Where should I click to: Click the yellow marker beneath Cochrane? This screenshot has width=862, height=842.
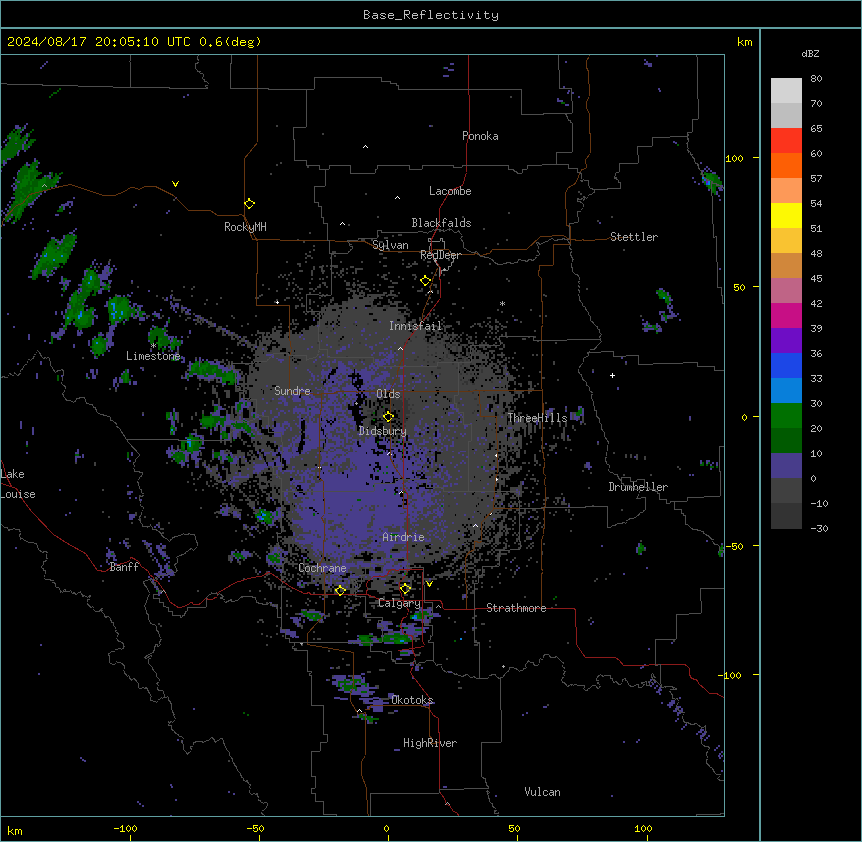(x=340, y=590)
